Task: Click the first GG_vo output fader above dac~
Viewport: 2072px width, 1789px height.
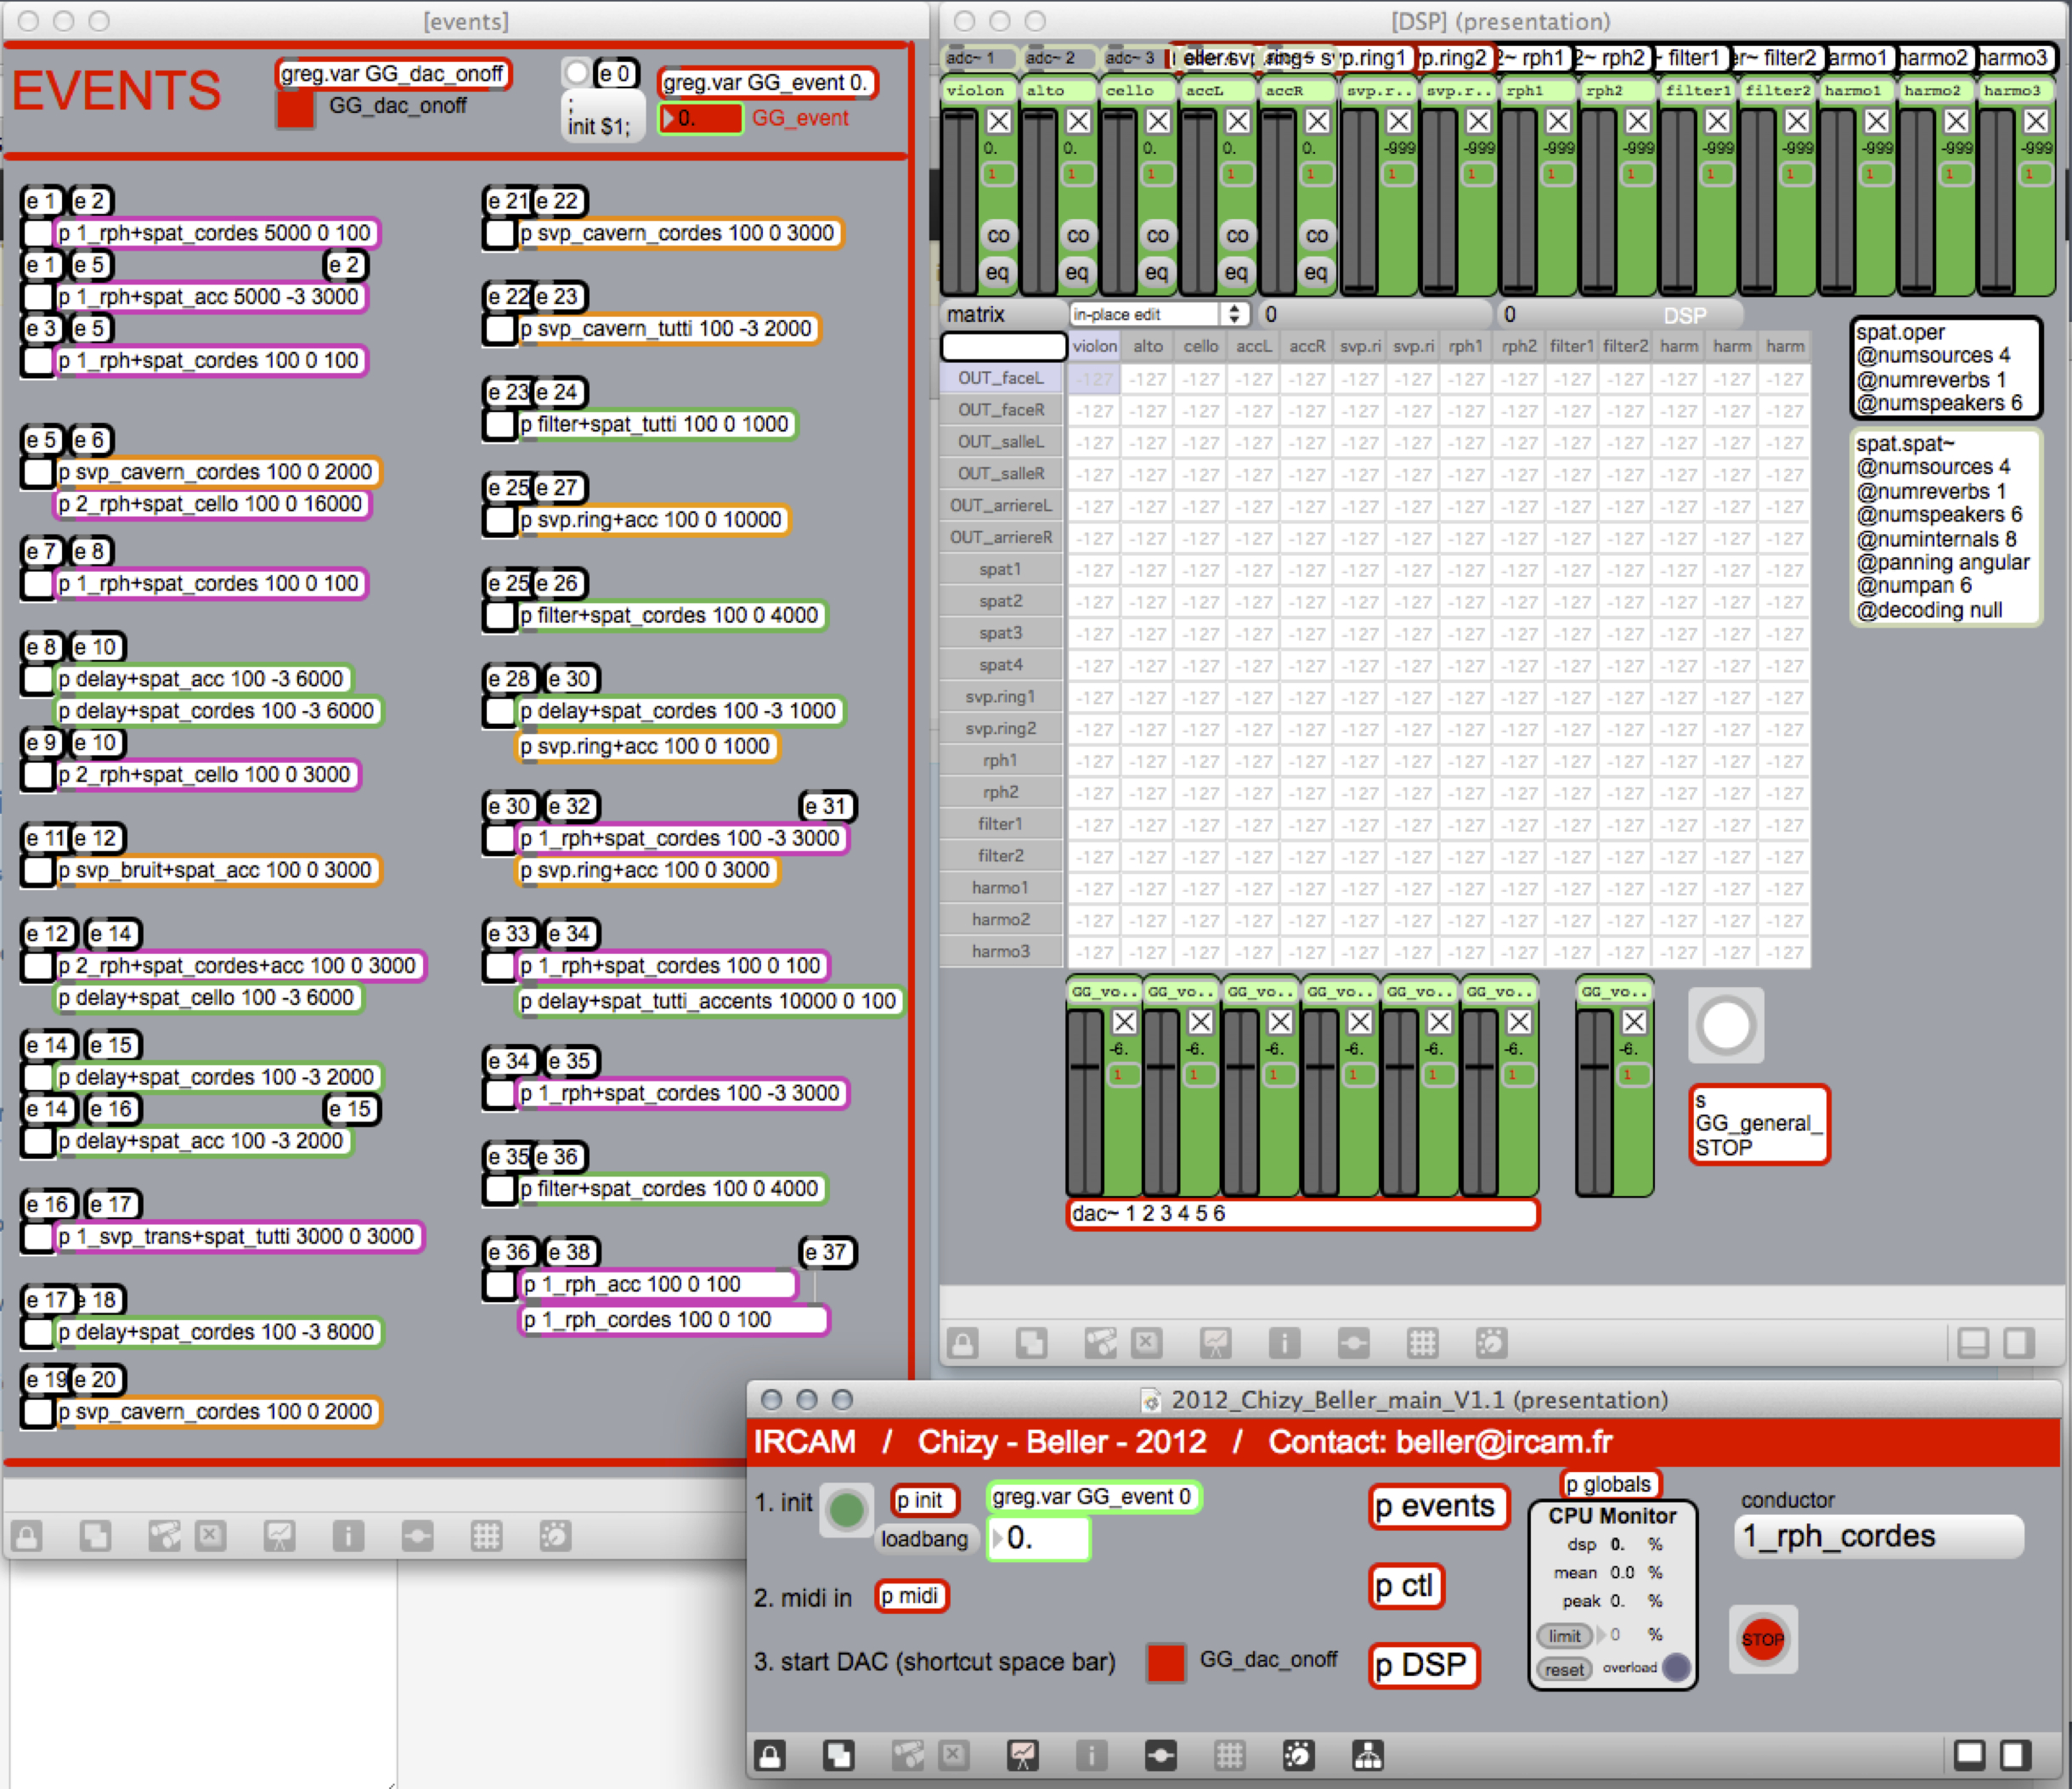Action: coord(1084,1101)
